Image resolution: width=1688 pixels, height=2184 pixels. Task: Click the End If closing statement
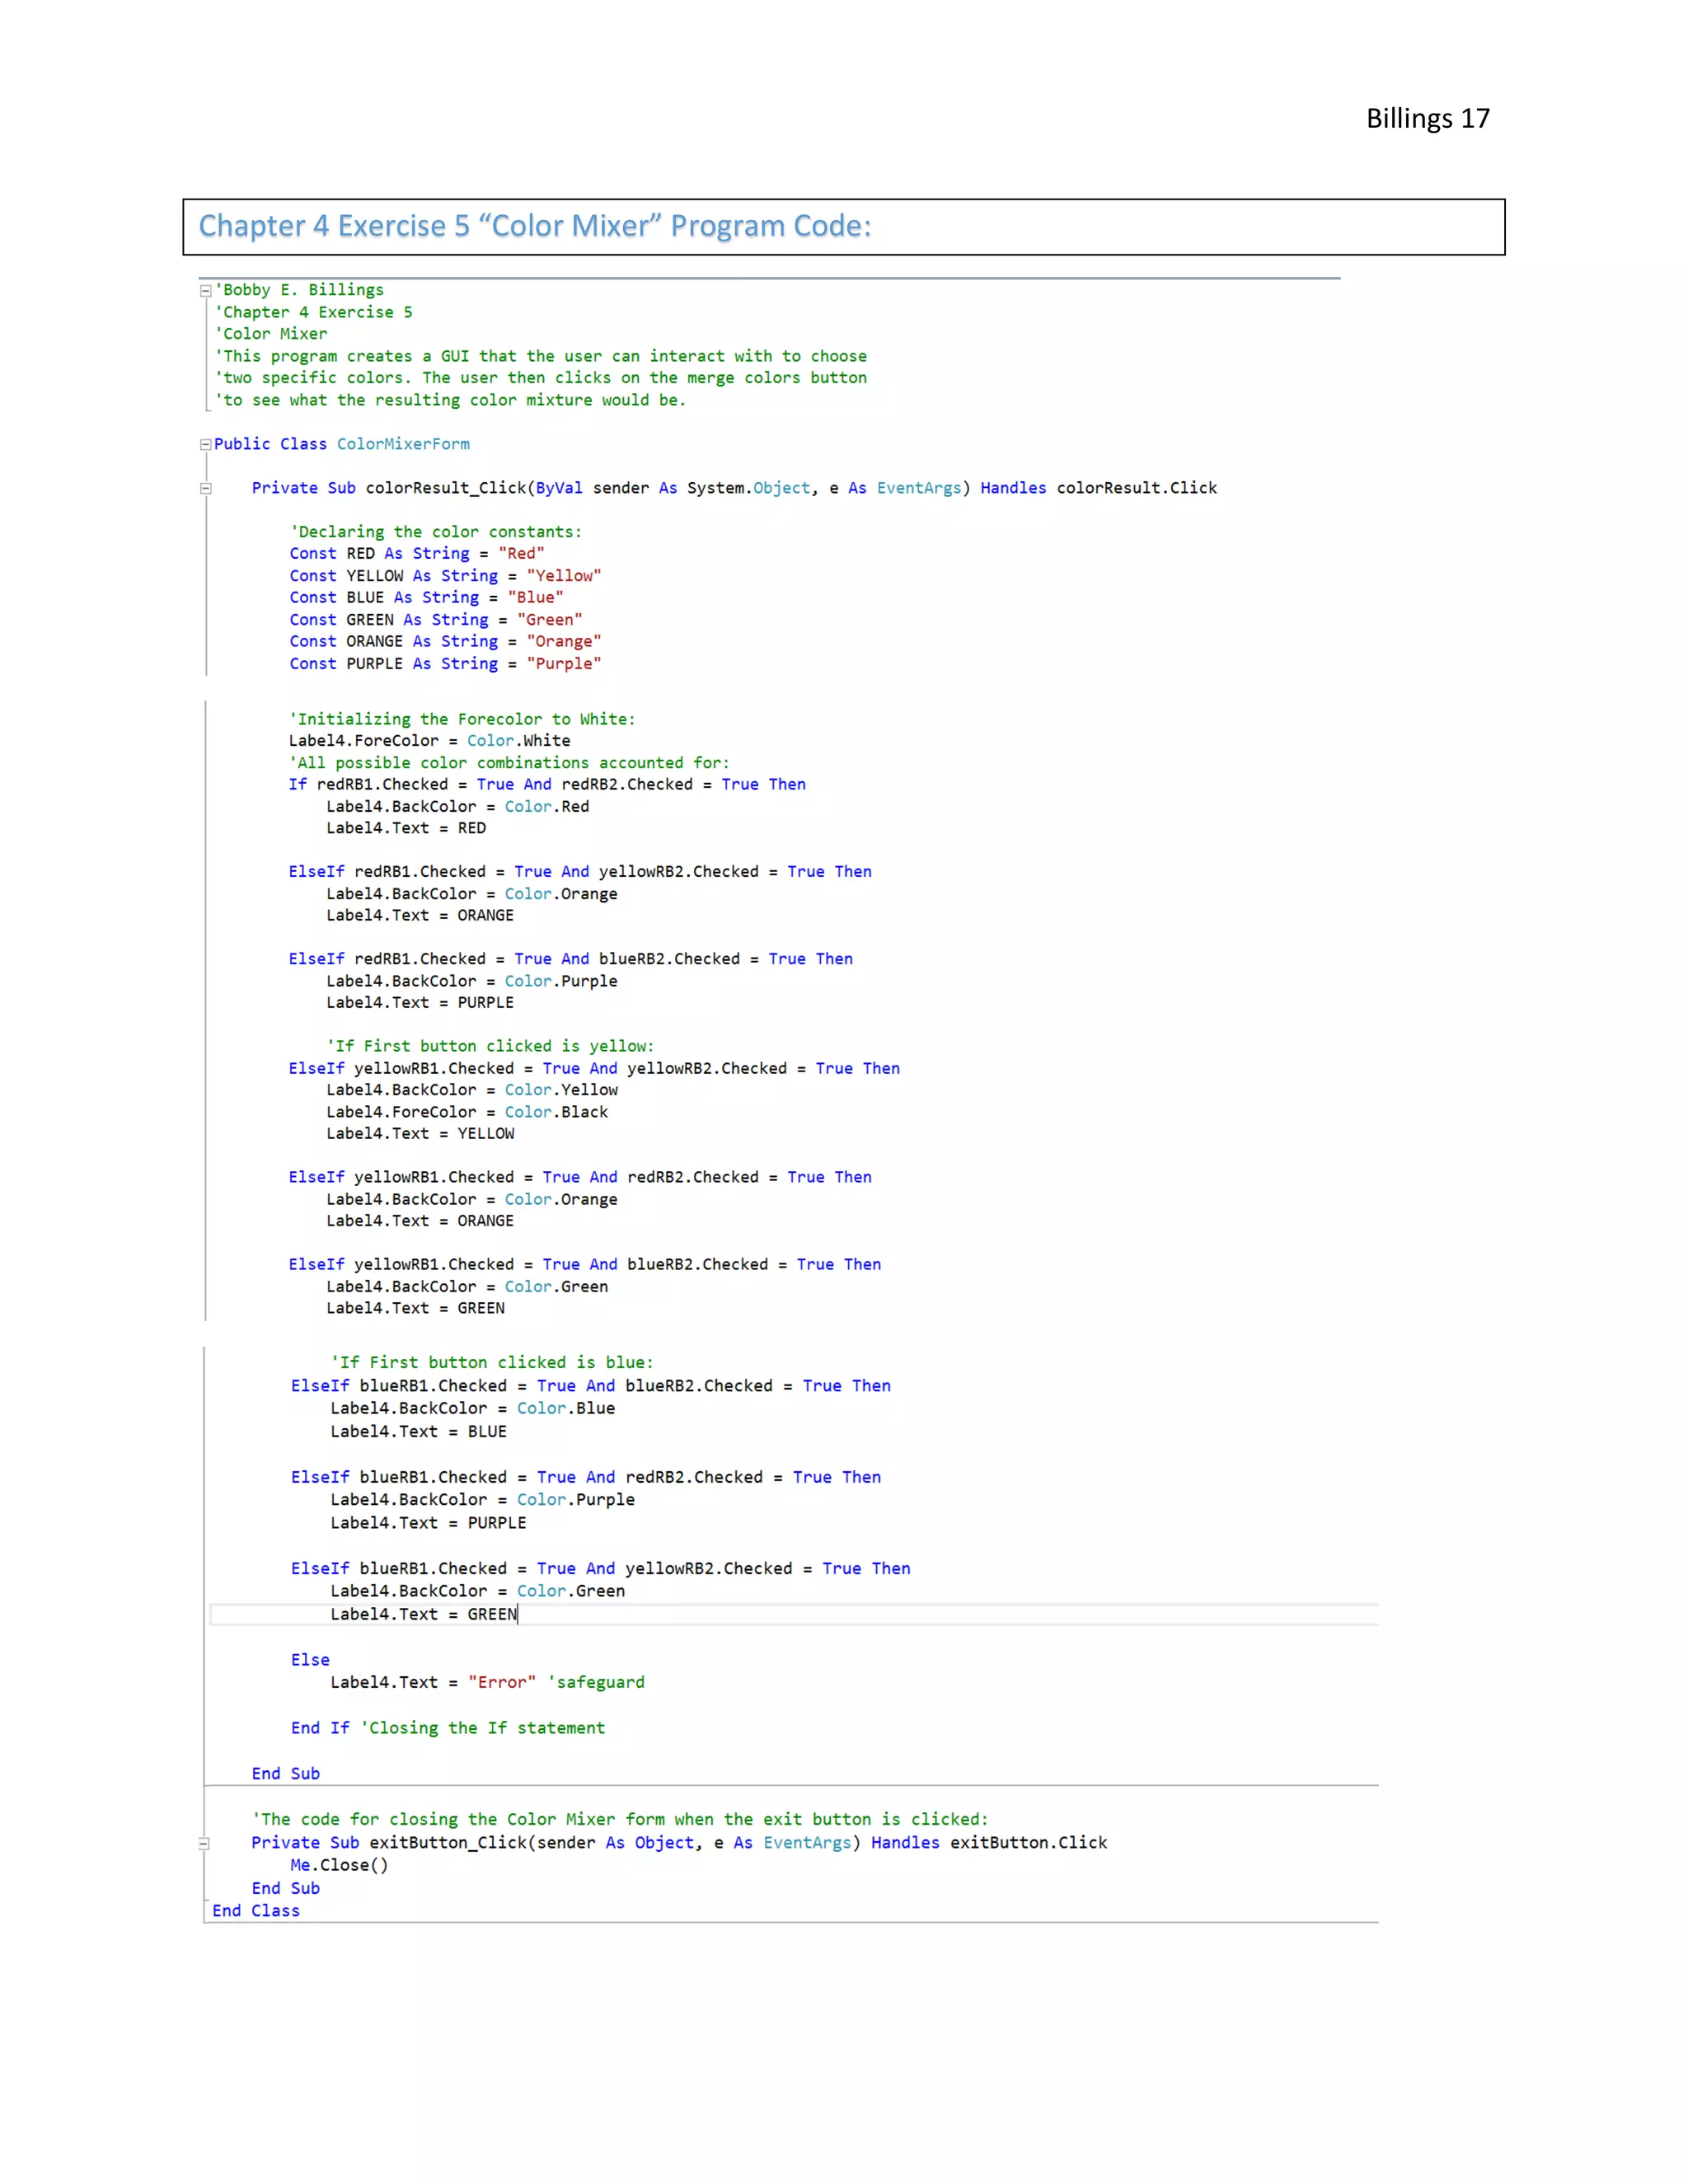(319, 1728)
